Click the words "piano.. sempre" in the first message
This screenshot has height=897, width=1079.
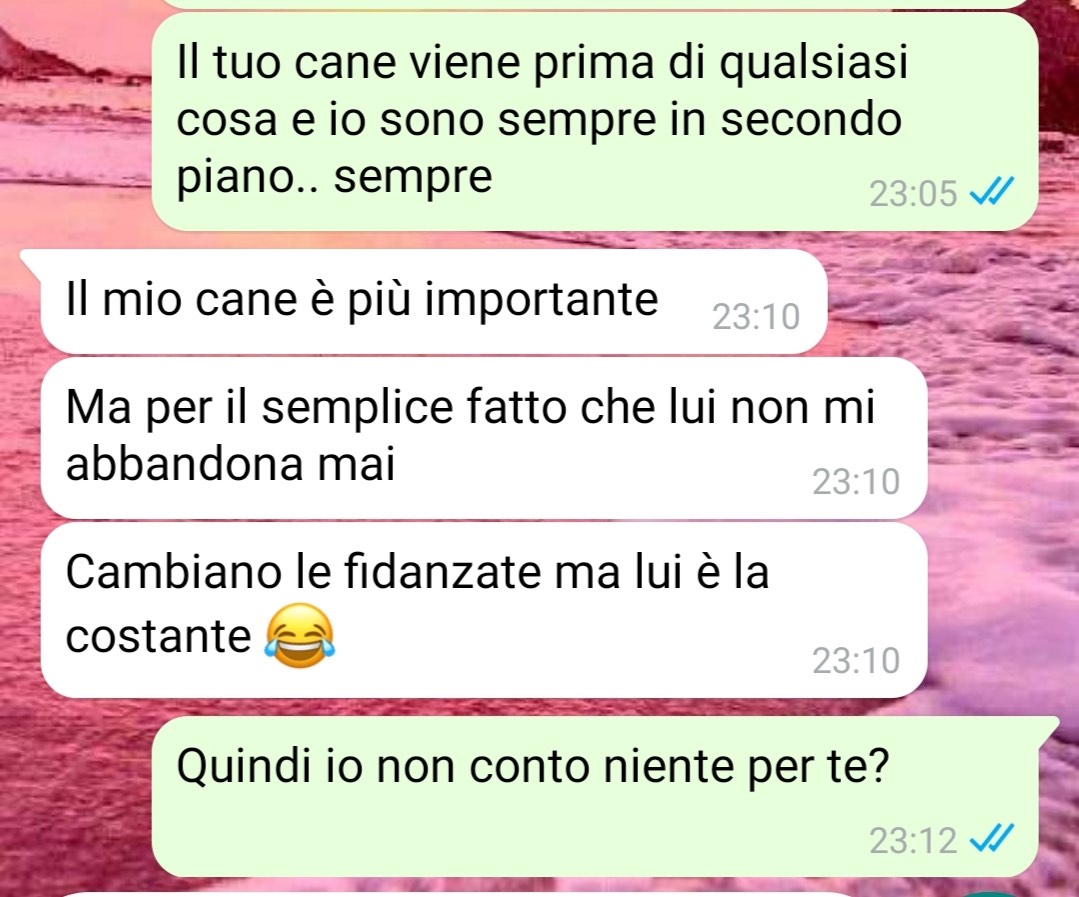click(334, 177)
